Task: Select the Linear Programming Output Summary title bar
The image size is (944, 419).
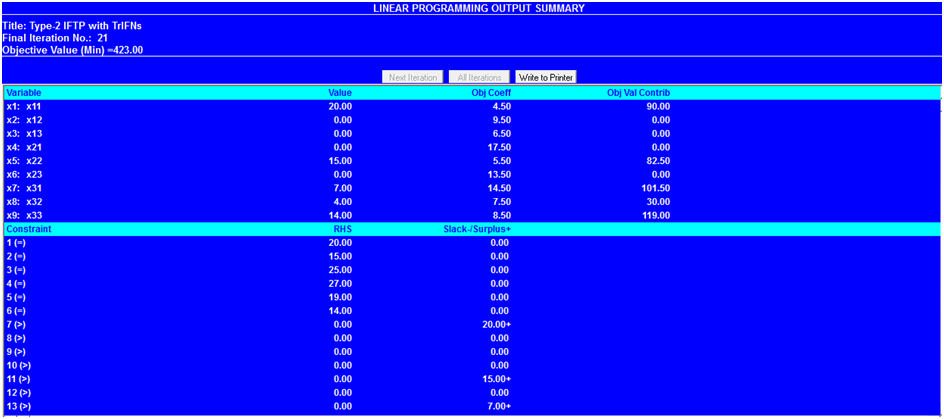Action: click(472, 8)
